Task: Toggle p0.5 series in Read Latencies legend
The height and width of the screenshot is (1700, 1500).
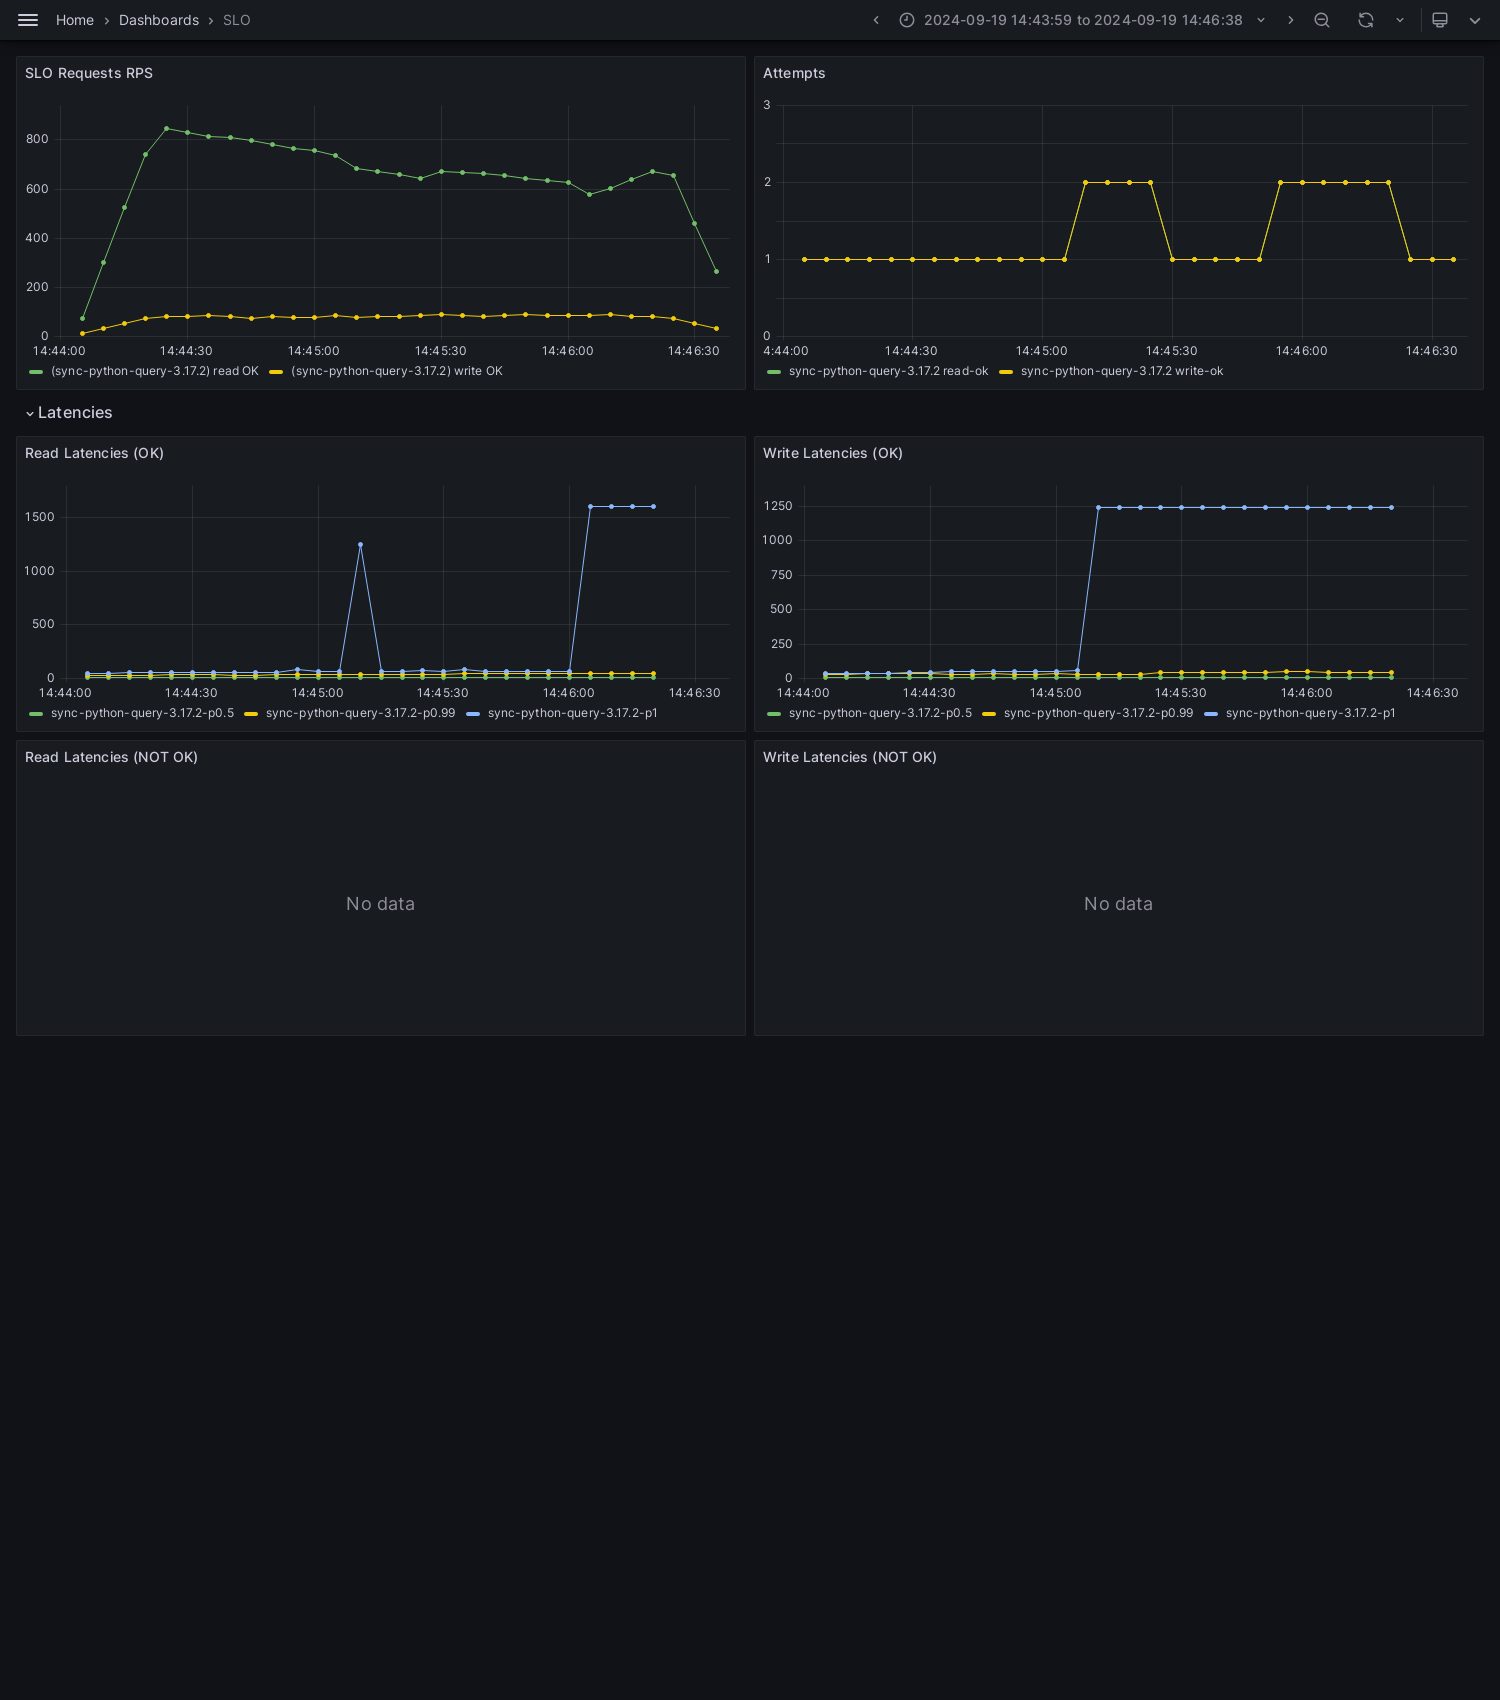Action: 142,713
